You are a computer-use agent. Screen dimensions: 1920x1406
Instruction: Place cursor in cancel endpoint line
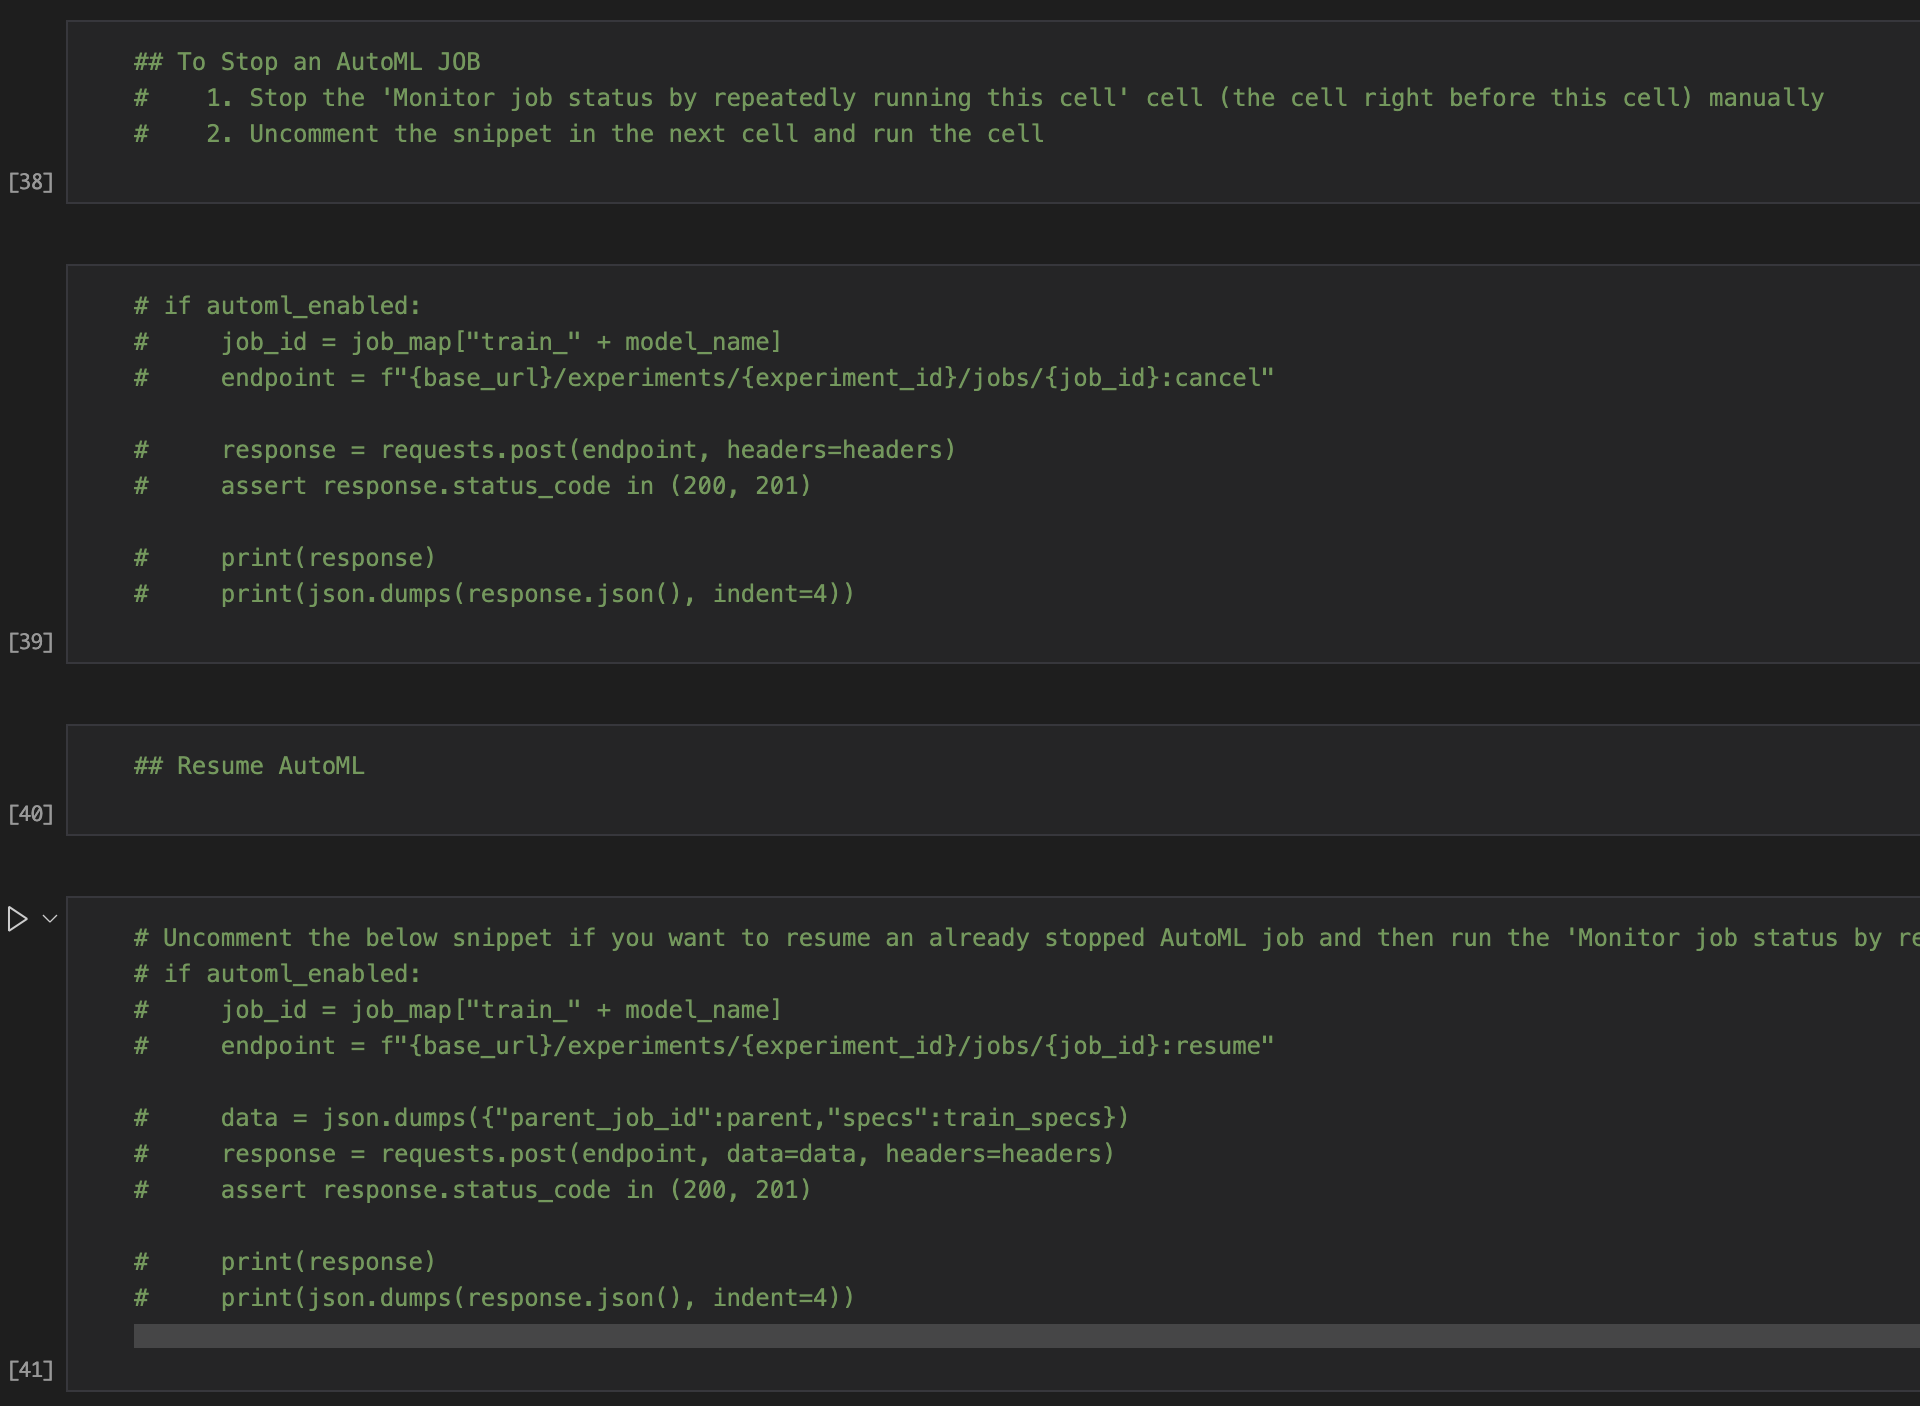coord(704,378)
